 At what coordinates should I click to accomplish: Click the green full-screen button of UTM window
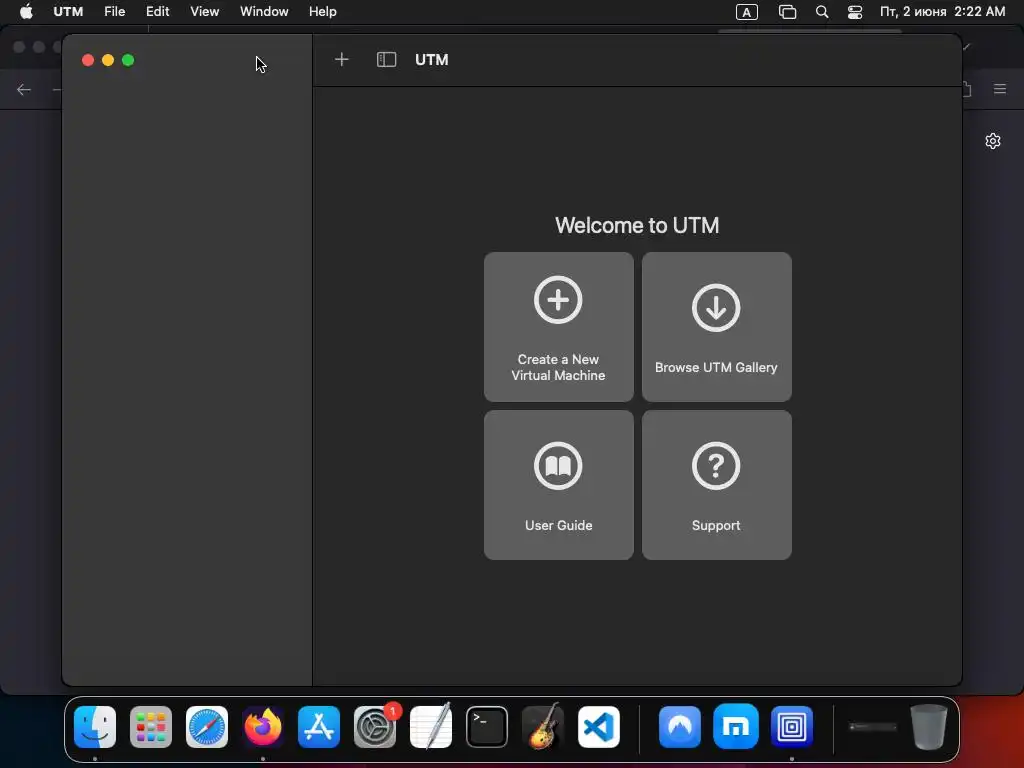128,60
